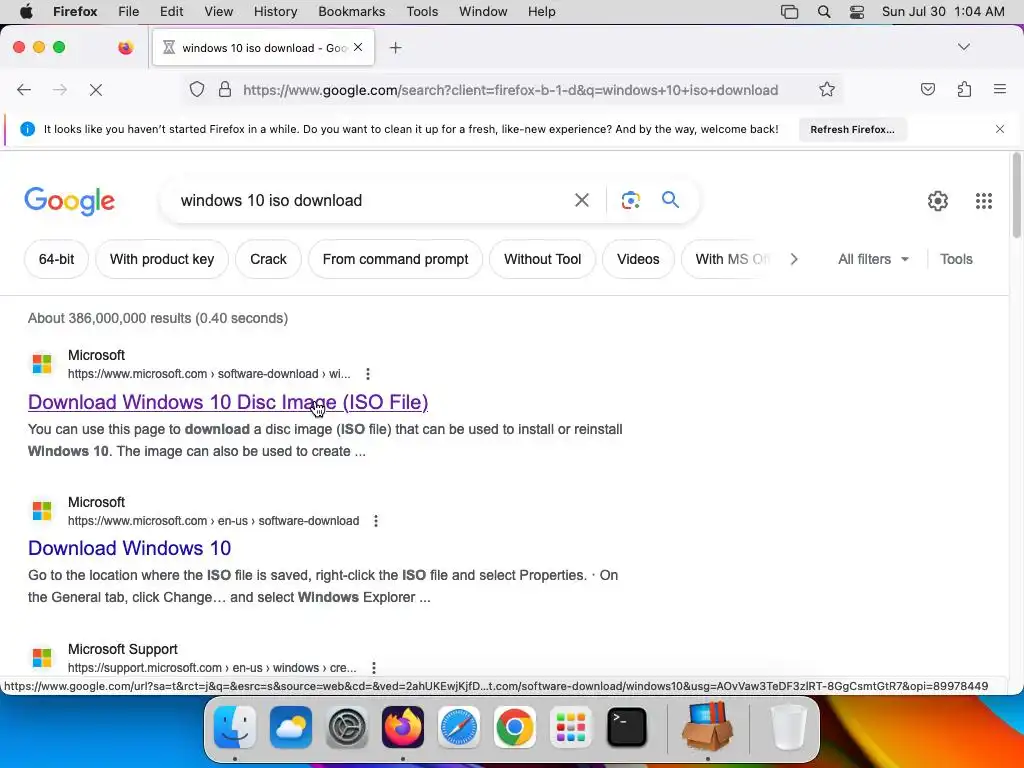Open Launchpad from the Dock
The height and width of the screenshot is (768, 1024).
tap(571, 727)
